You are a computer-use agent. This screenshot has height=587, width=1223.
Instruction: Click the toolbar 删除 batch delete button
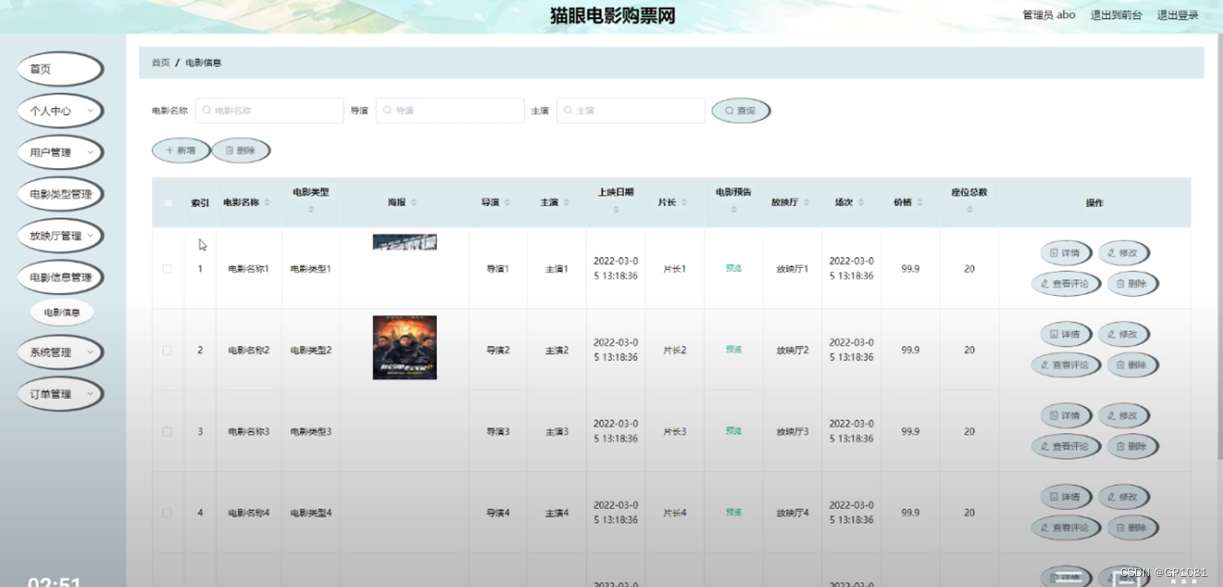tap(240, 151)
